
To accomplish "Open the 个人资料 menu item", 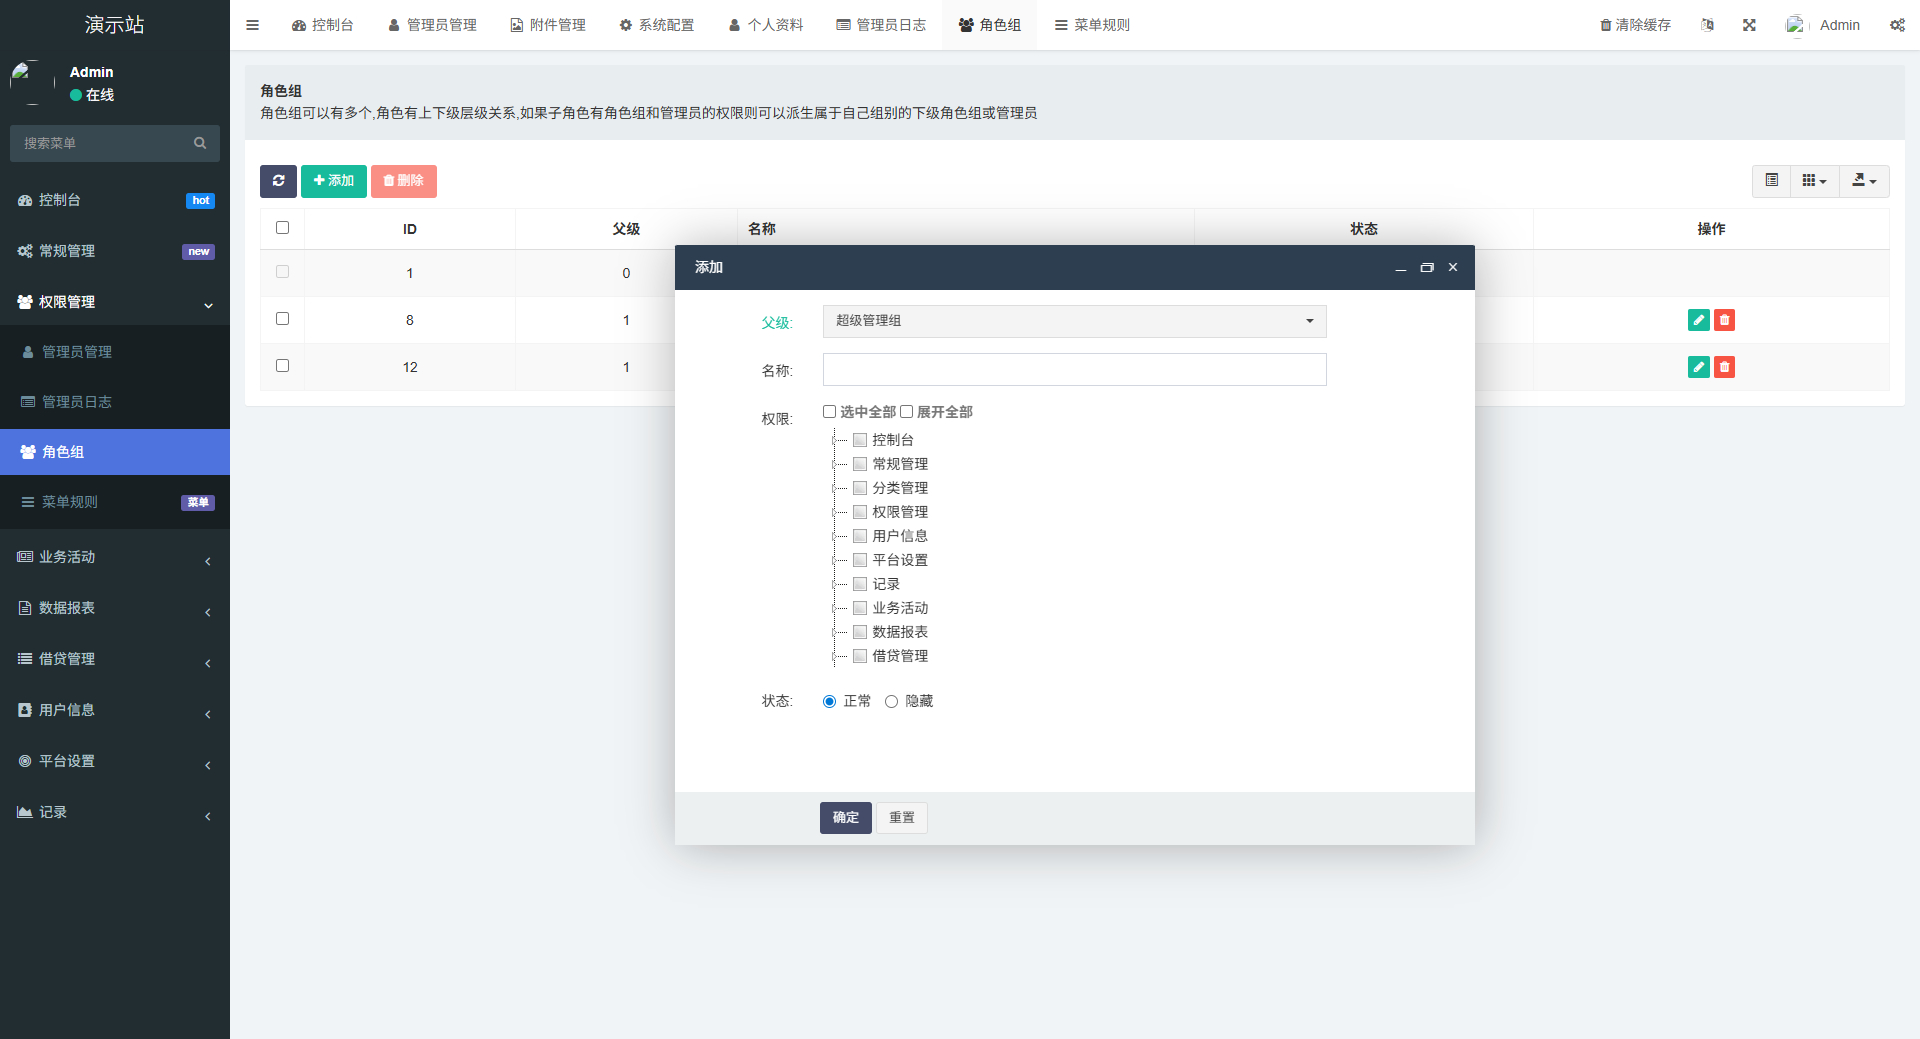I will click(x=766, y=25).
